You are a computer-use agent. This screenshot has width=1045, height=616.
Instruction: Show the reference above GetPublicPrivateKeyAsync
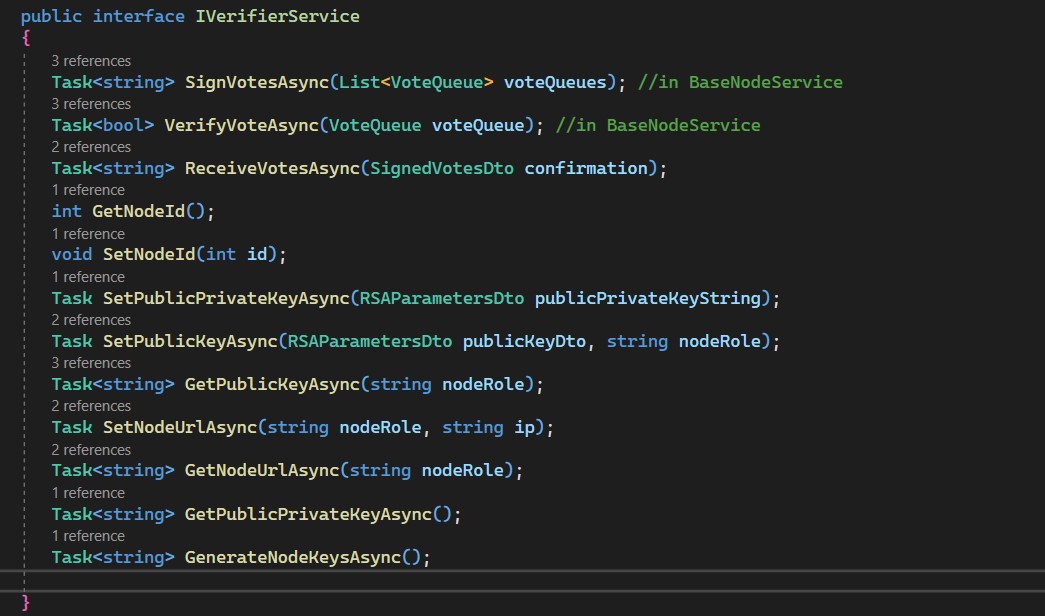click(x=88, y=493)
